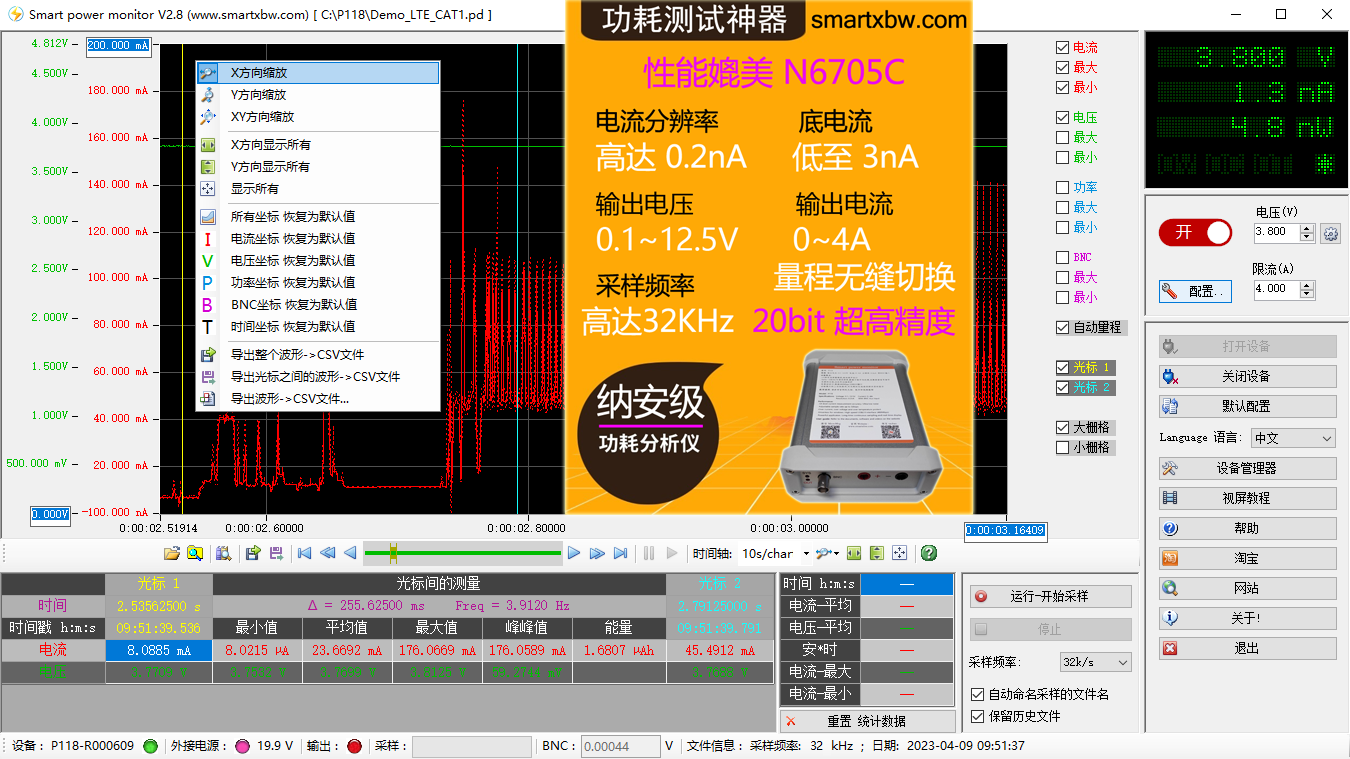Select Y方向缩放 menu item

tap(317, 95)
